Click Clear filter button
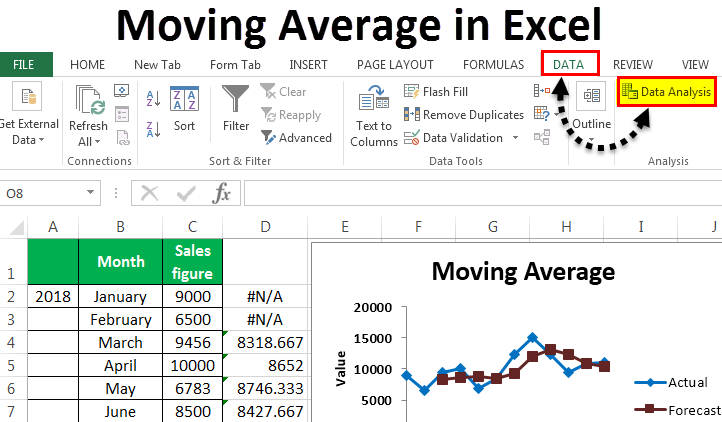 coord(283,92)
